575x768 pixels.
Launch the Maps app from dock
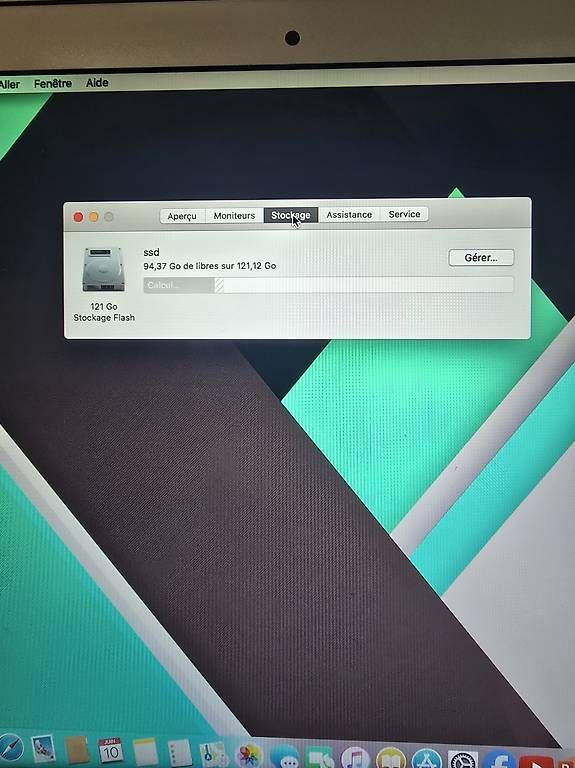[x=214, y=754]
